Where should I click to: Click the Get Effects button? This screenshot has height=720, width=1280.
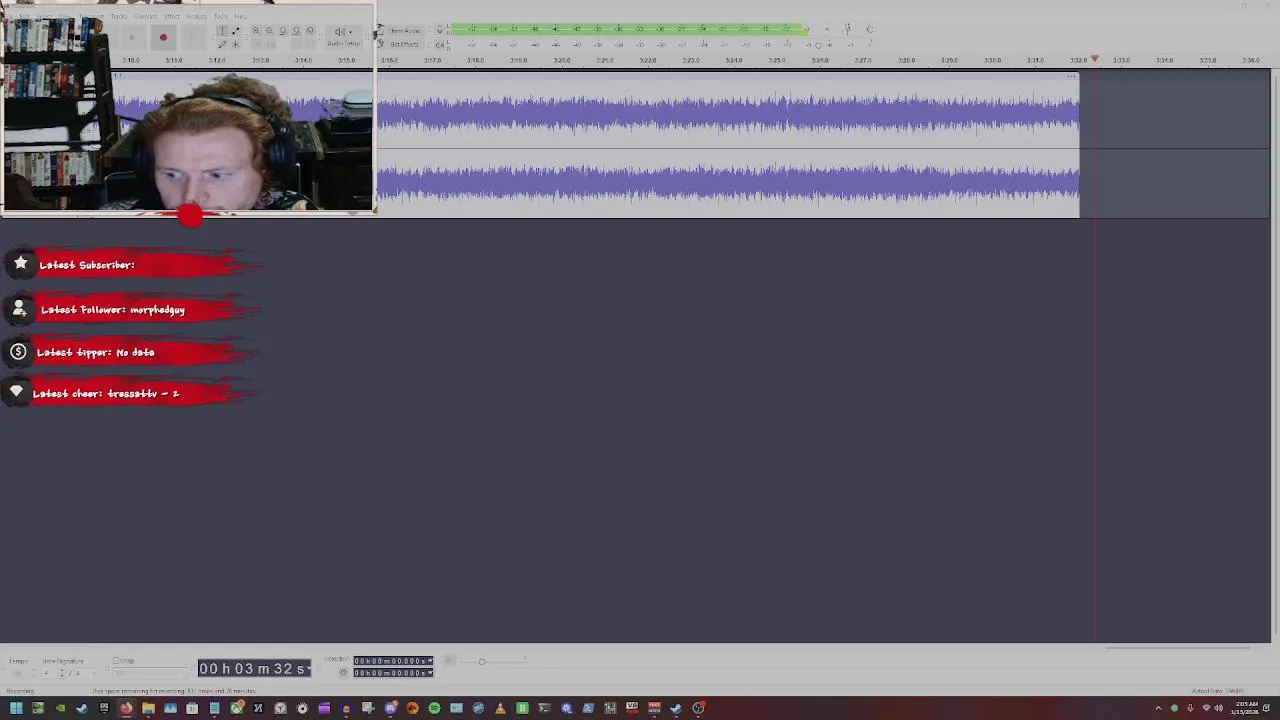pos(405,44)
